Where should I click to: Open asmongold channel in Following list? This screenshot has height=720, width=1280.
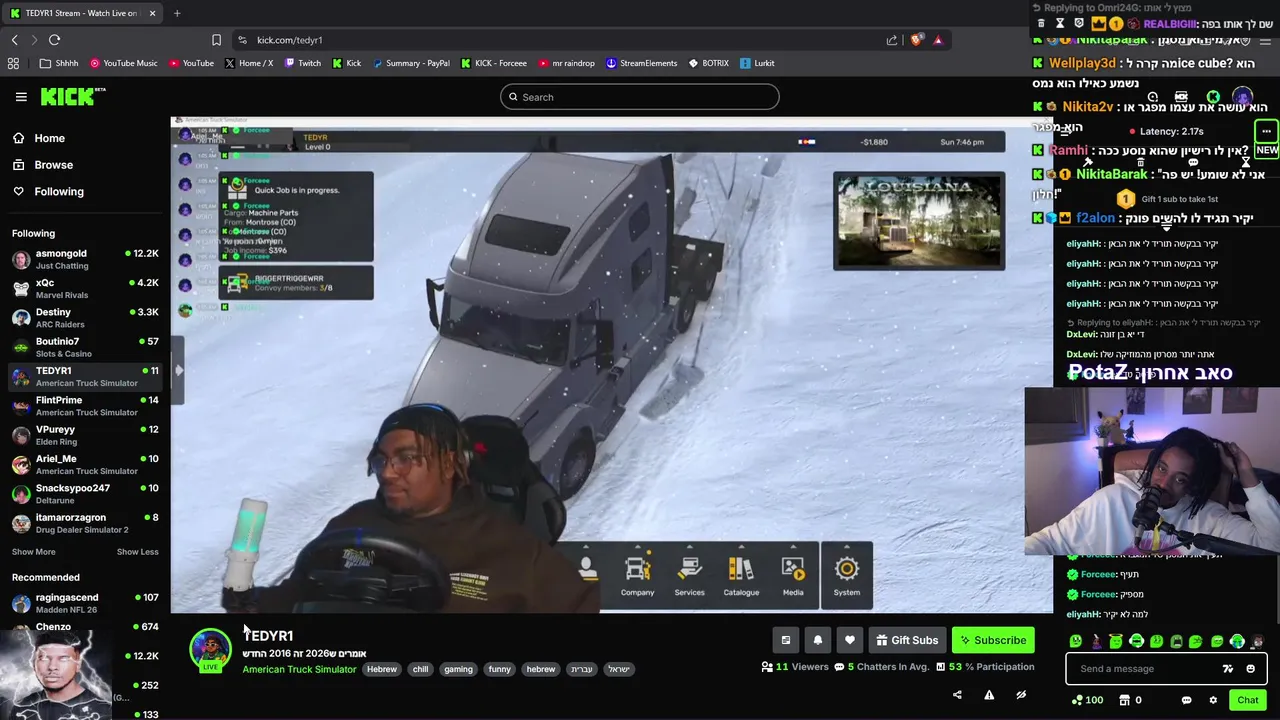(85, 259)
